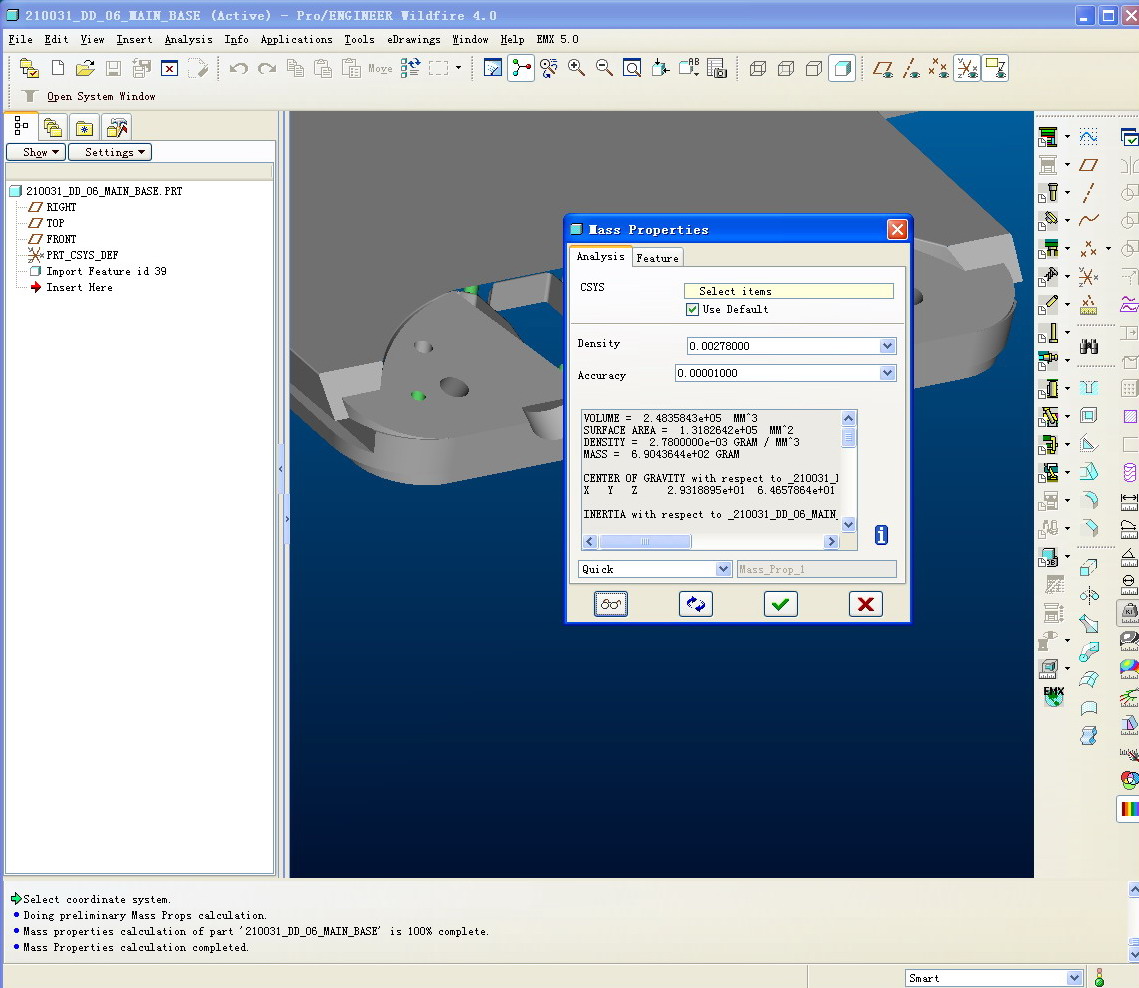Toggle Datum Planes visibility
The width and height of the screenshot is (1139, 988).
(883, 68)
